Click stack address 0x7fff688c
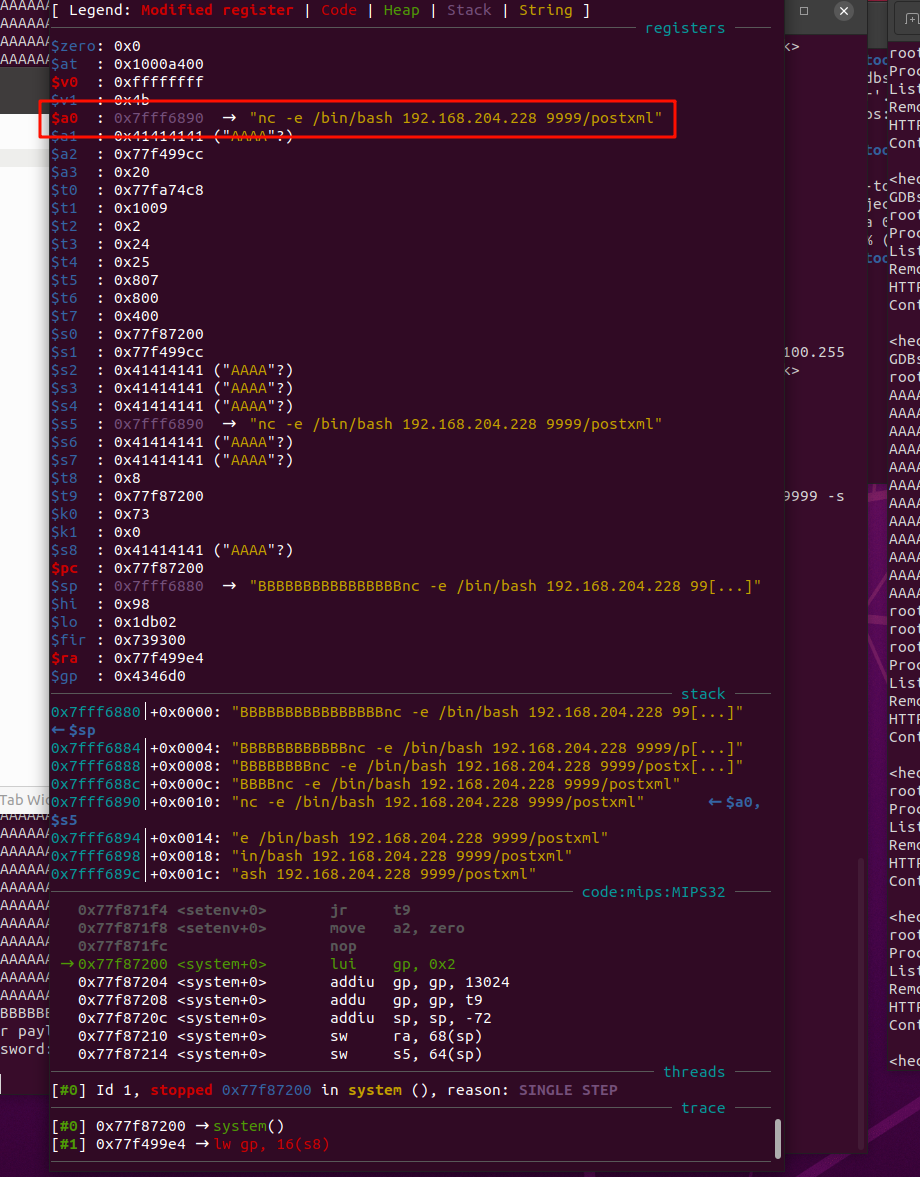 pyautogui.click(x=96, y=785)
